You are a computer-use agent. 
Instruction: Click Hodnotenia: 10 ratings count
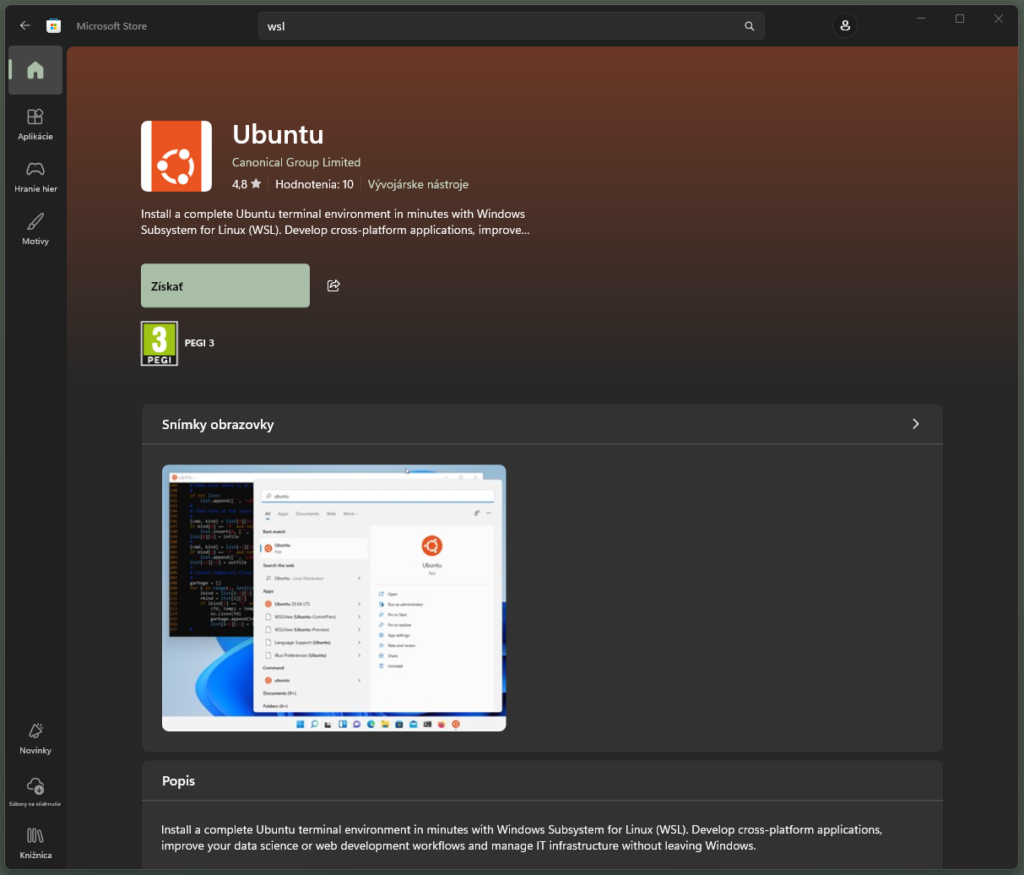[x=314, y=184]
